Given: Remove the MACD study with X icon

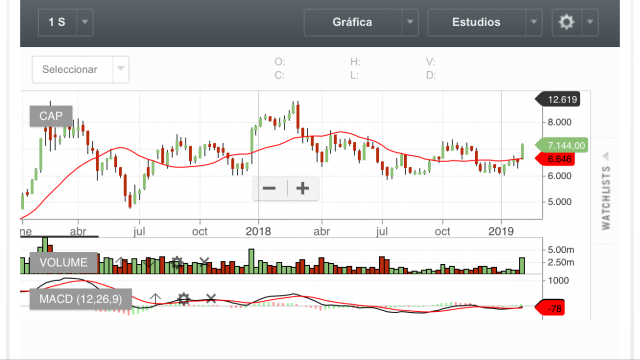Looking at the screenshot, I should [x=211, y=299].
